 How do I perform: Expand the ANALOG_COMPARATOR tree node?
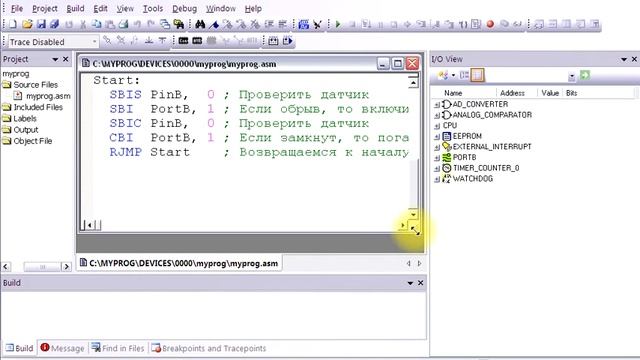pyautogui.click(x=437, y=115)
